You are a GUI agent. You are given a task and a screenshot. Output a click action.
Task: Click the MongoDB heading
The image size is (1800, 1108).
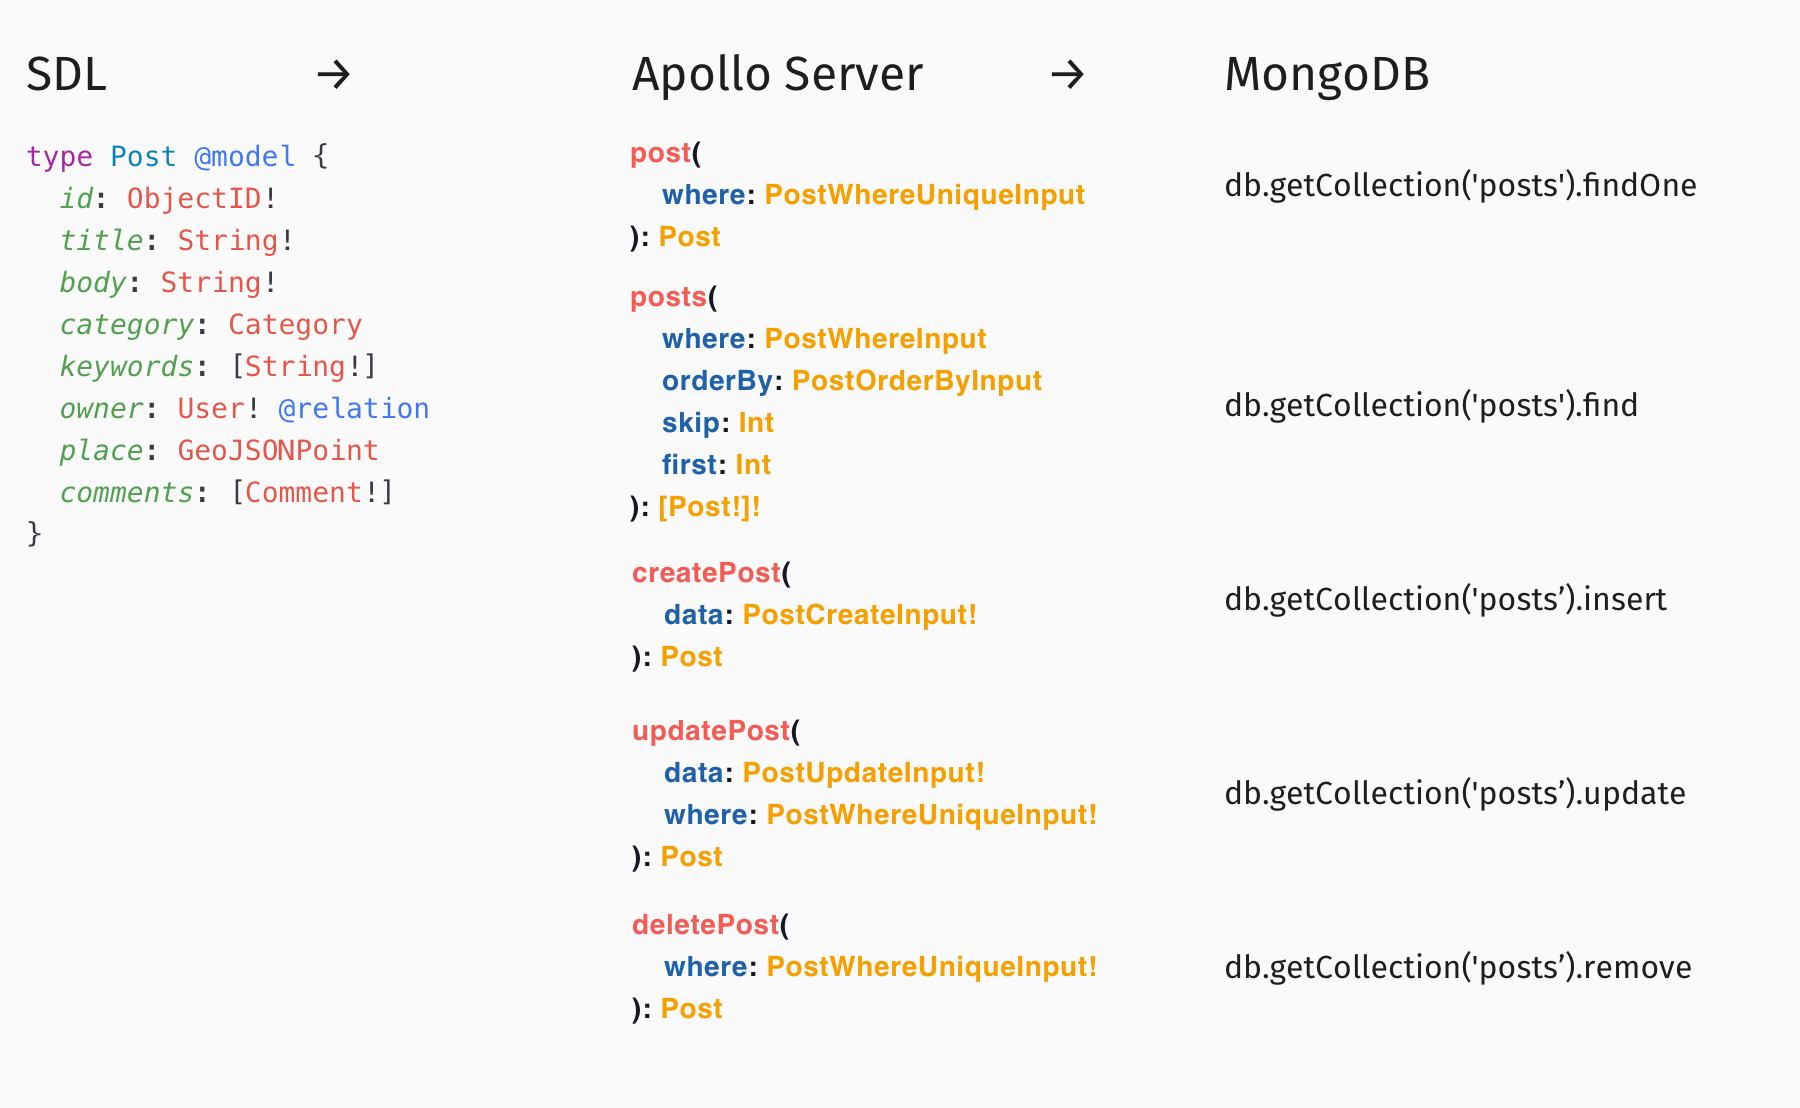tap(1327, 75)
